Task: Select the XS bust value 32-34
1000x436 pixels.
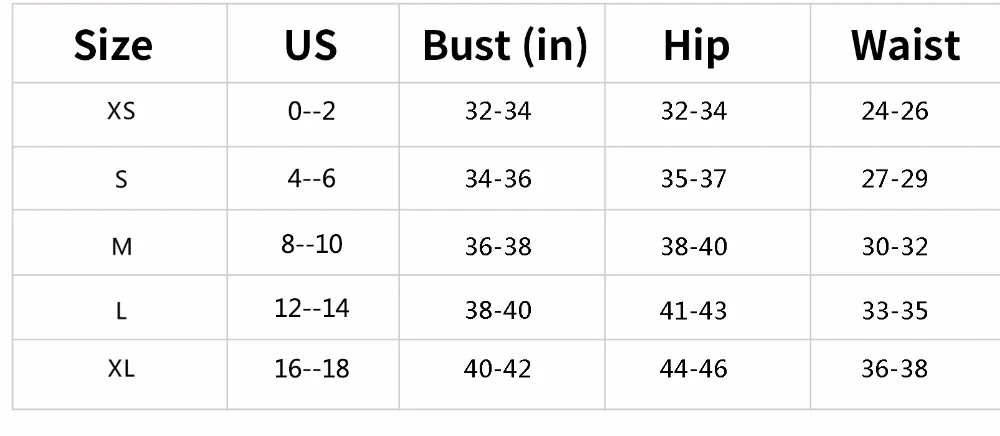Action: (498, 112)
